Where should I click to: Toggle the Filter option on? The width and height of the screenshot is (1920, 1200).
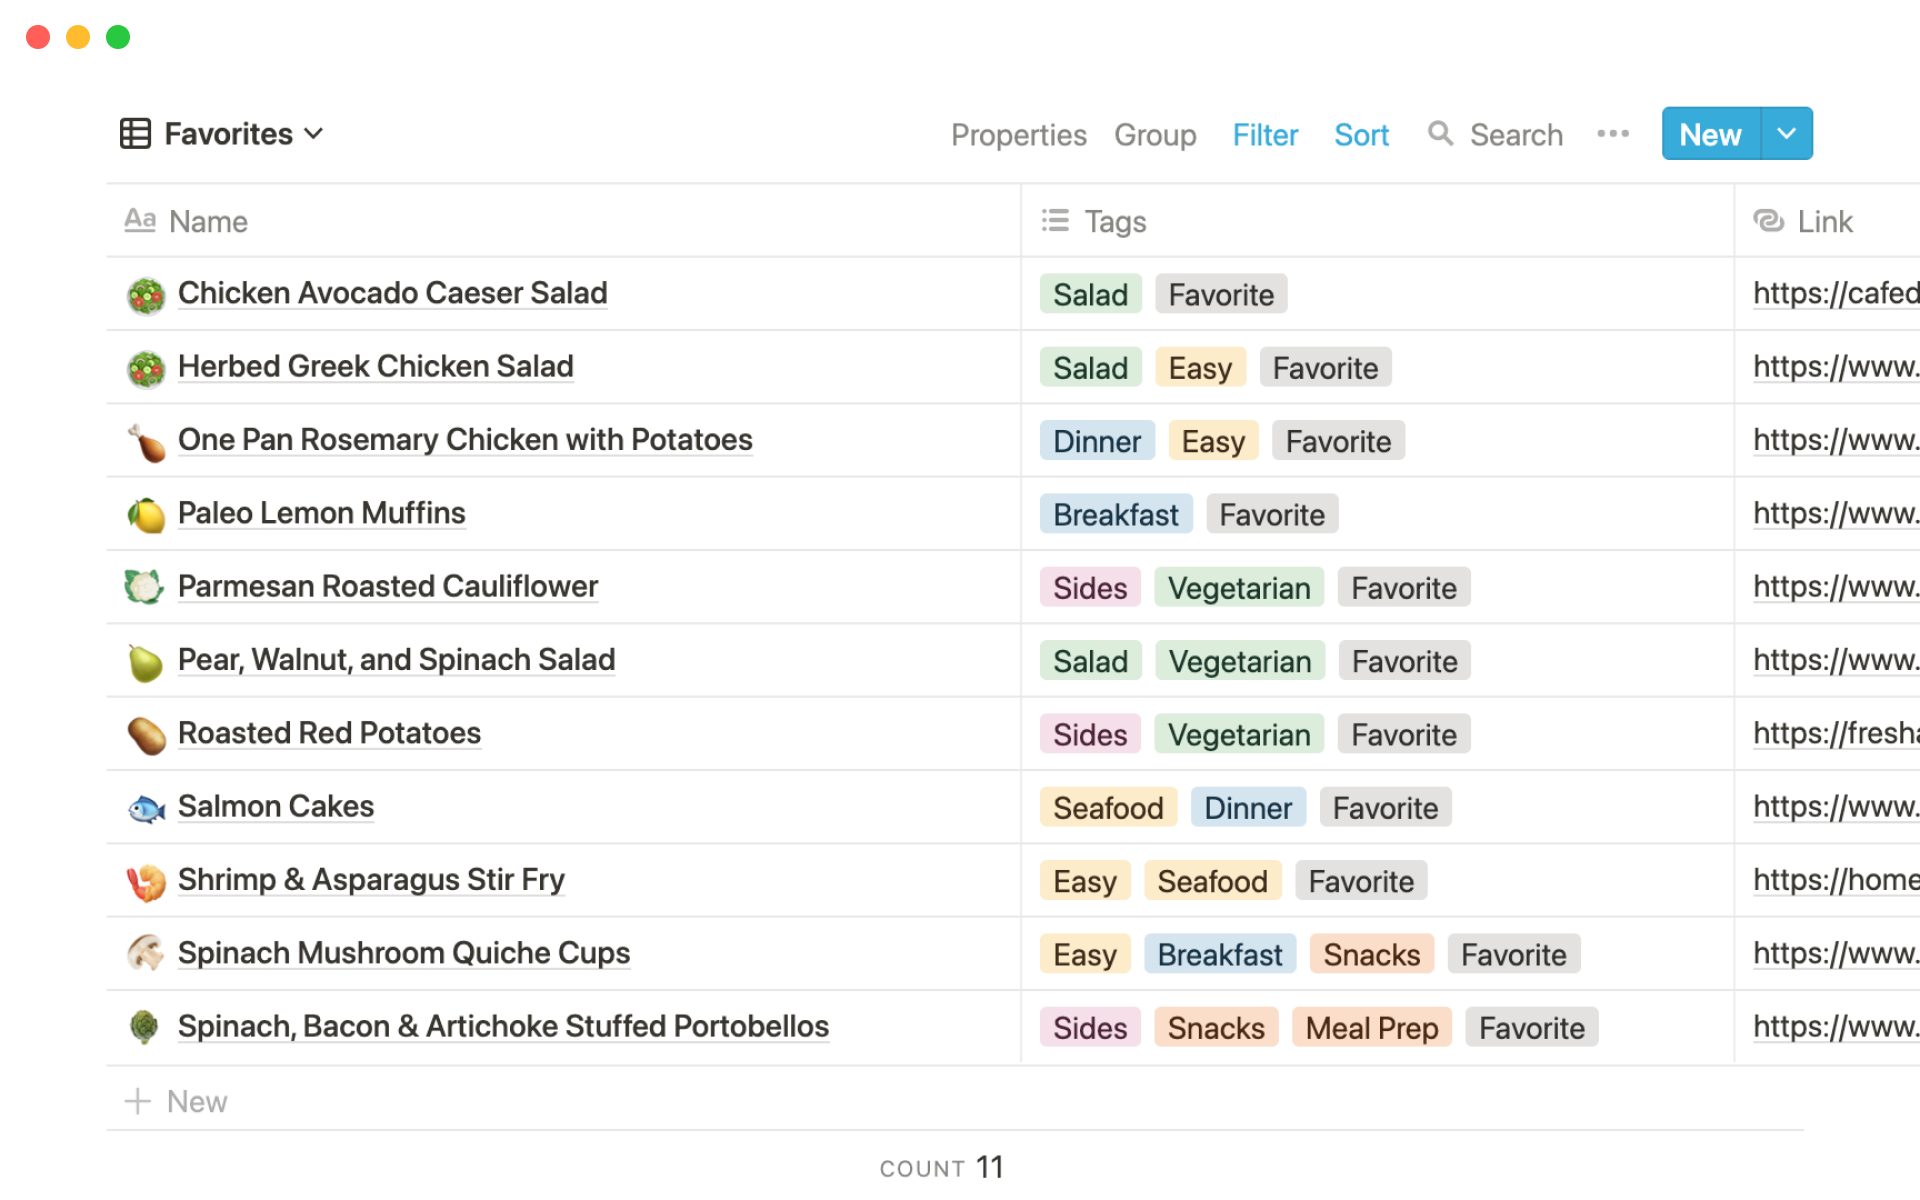[1265, 134]
